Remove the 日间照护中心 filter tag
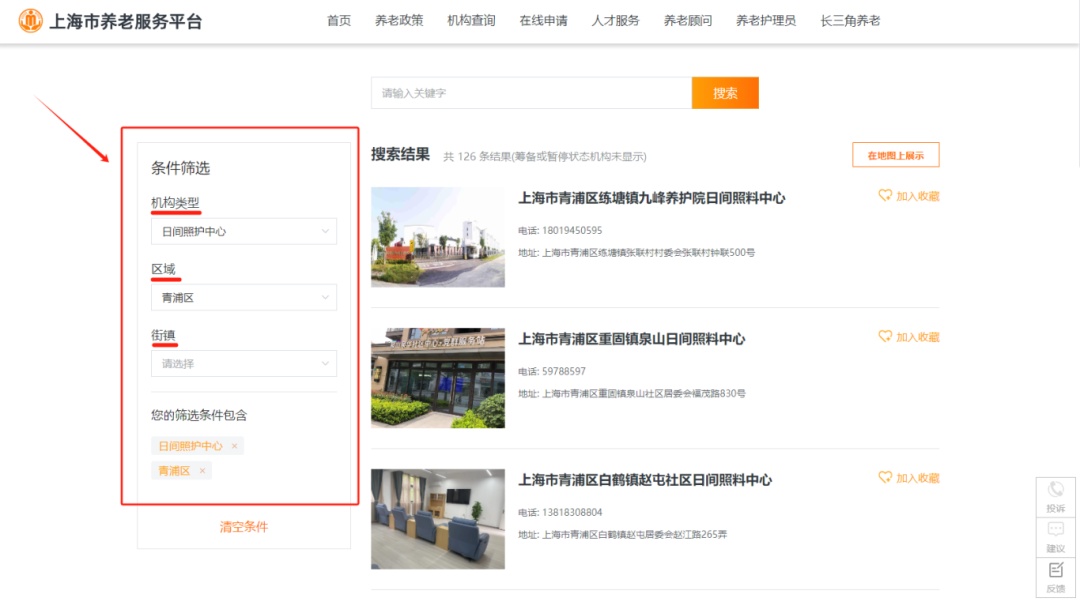Screen dimensions: 1080x602 point(235,446)
